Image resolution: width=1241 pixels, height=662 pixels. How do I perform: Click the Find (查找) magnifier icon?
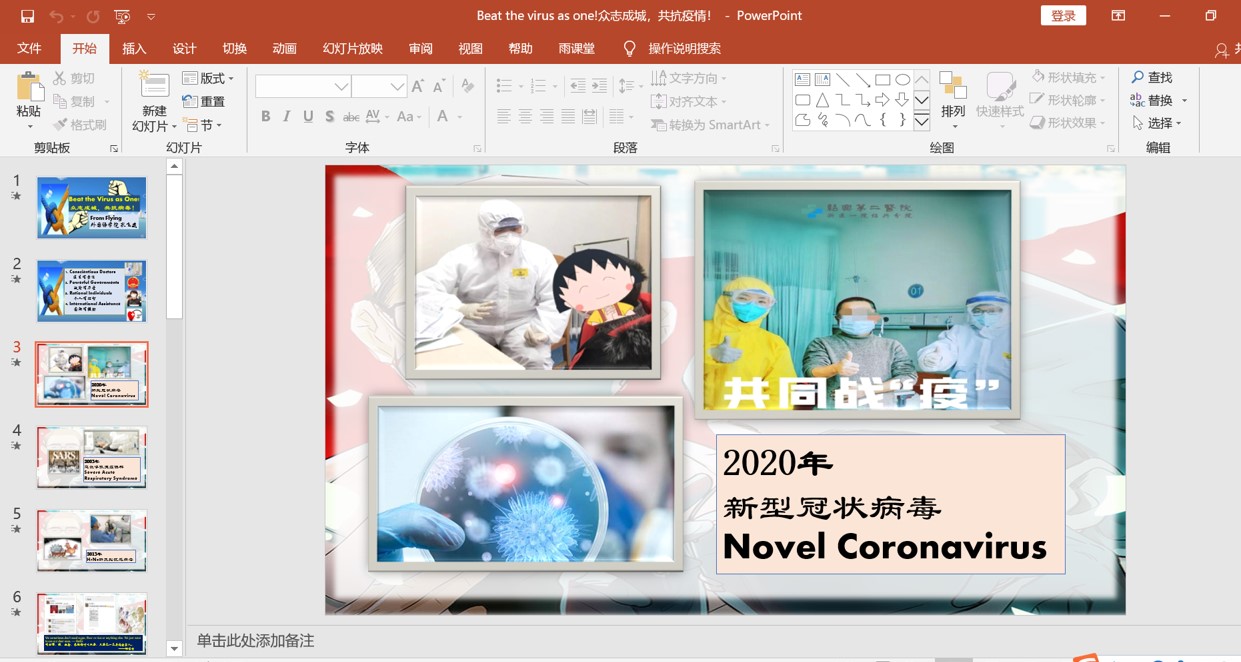click(x=1138, y=77)
